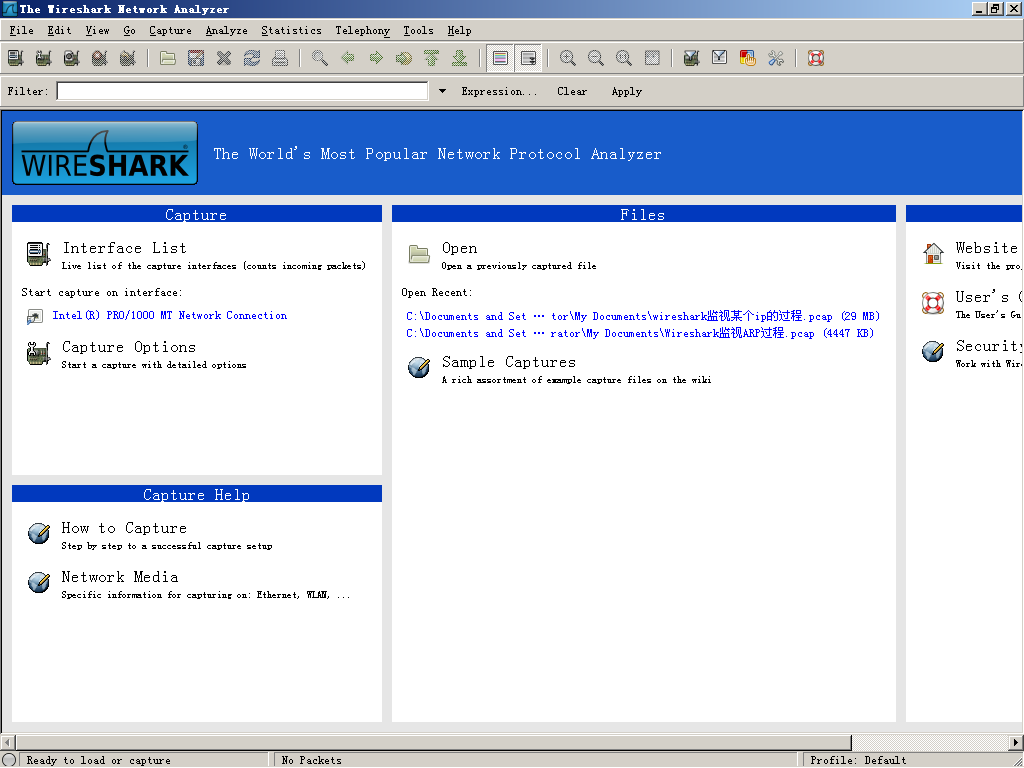Click the help lifebuoy toolbar icon
The height and width of the screenshot is (768, 1024).
(x=816, y=58)
